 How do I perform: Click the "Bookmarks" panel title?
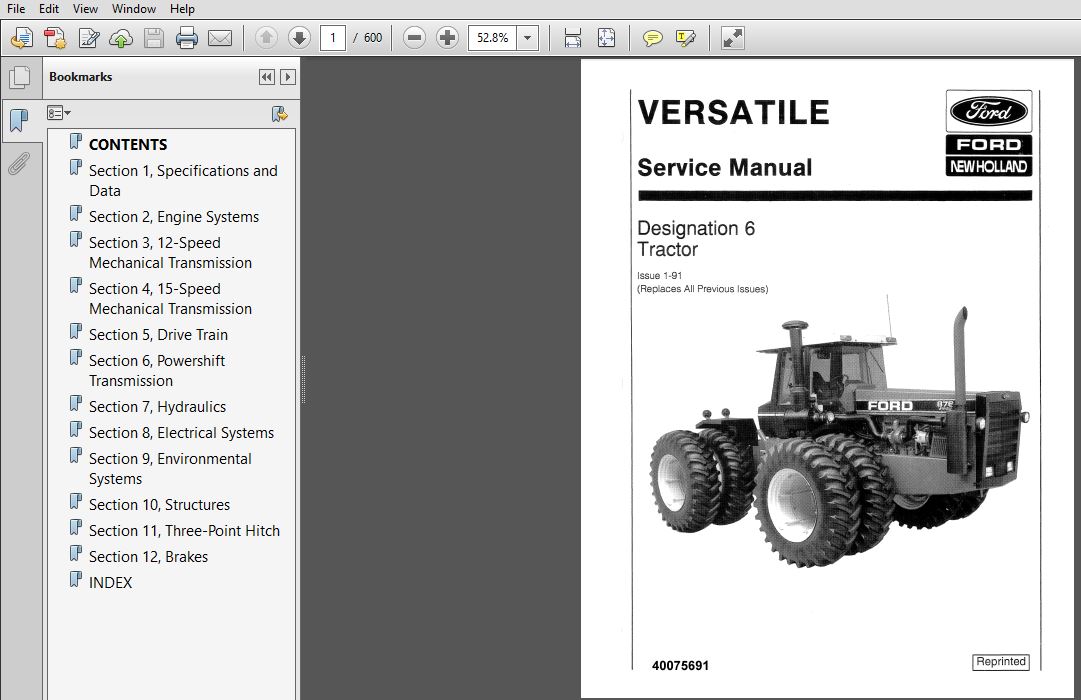(81, 77)
